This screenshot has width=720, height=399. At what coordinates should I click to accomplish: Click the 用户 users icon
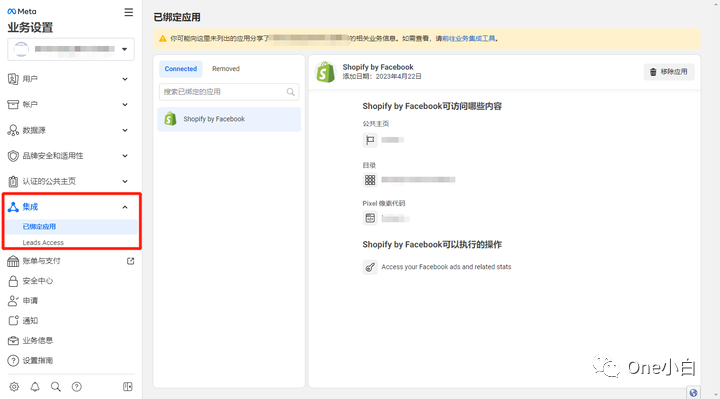[13, 79]
